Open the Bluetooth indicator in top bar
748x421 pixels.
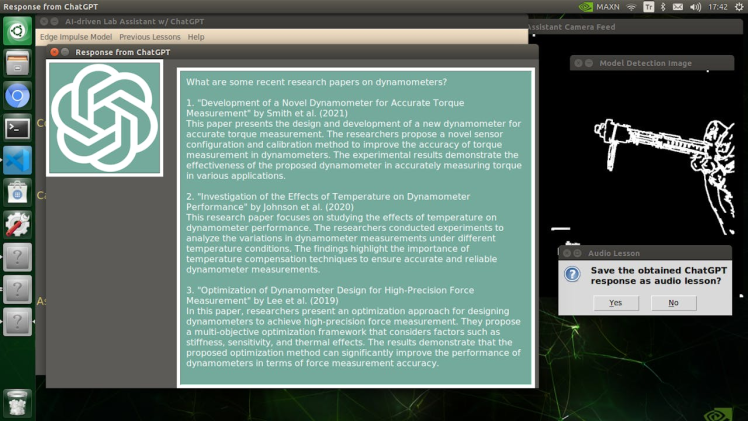(x=663, y=7)
